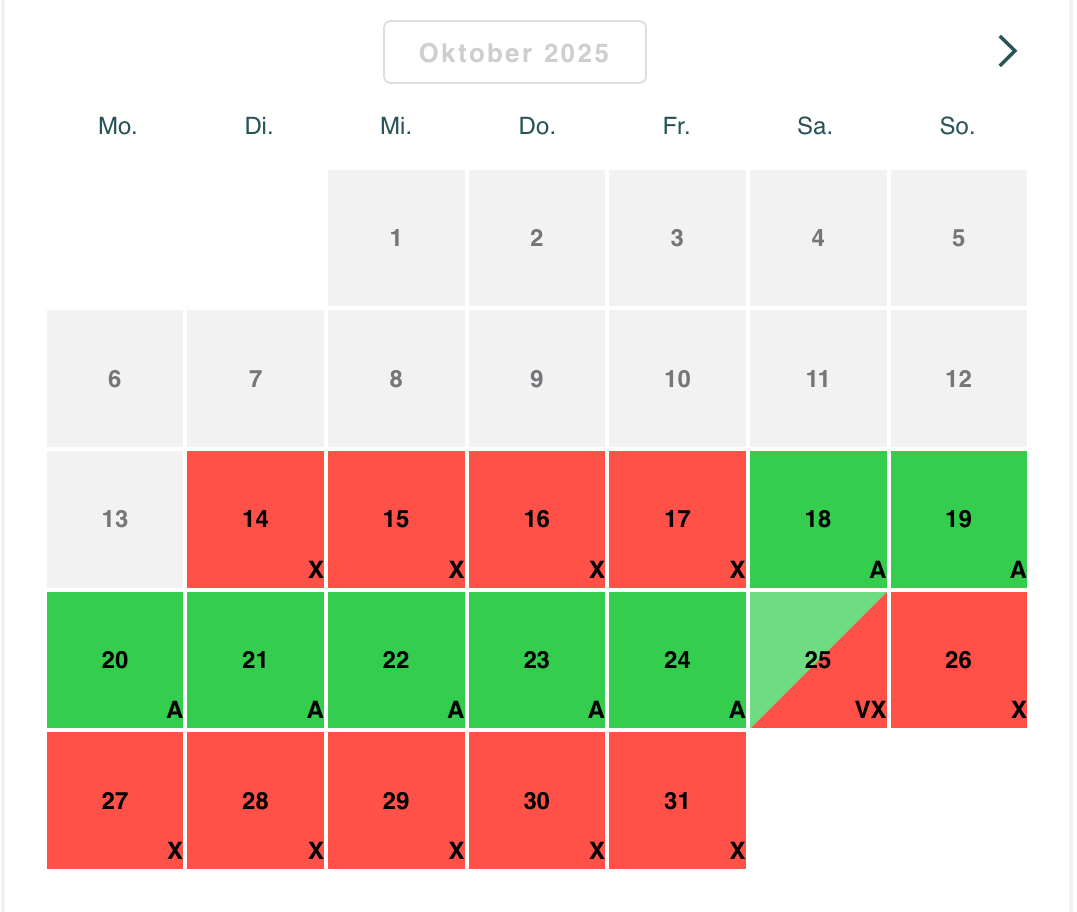
Task: Select half-available date 25 marked VX
Action: coord(818,660)
